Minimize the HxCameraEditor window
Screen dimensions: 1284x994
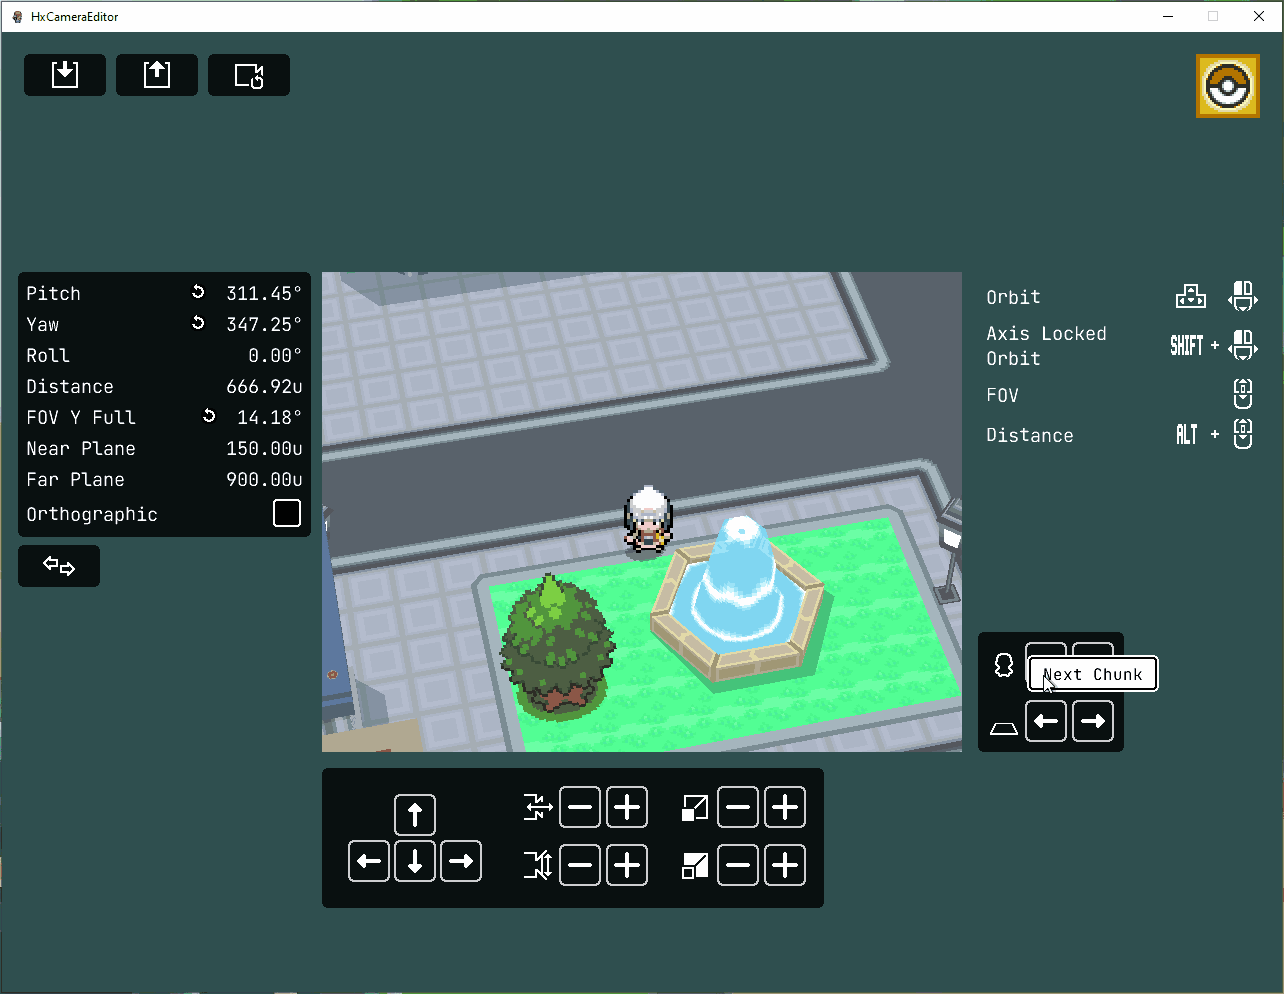point(1168,16)
